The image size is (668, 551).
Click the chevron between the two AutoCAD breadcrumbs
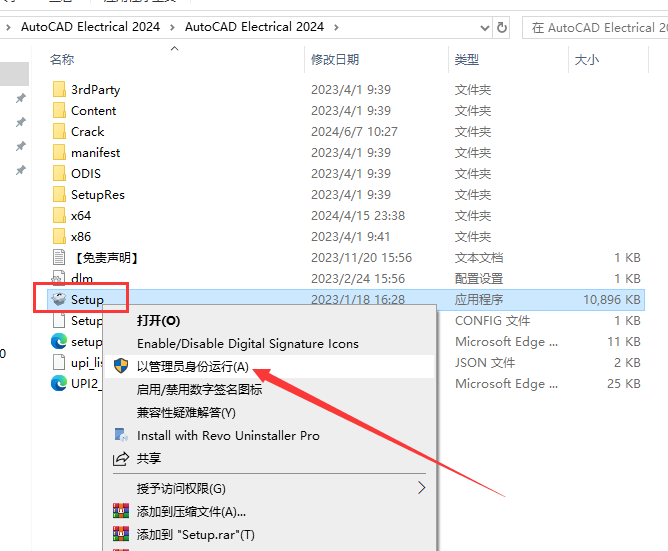(x=173, y=27)
